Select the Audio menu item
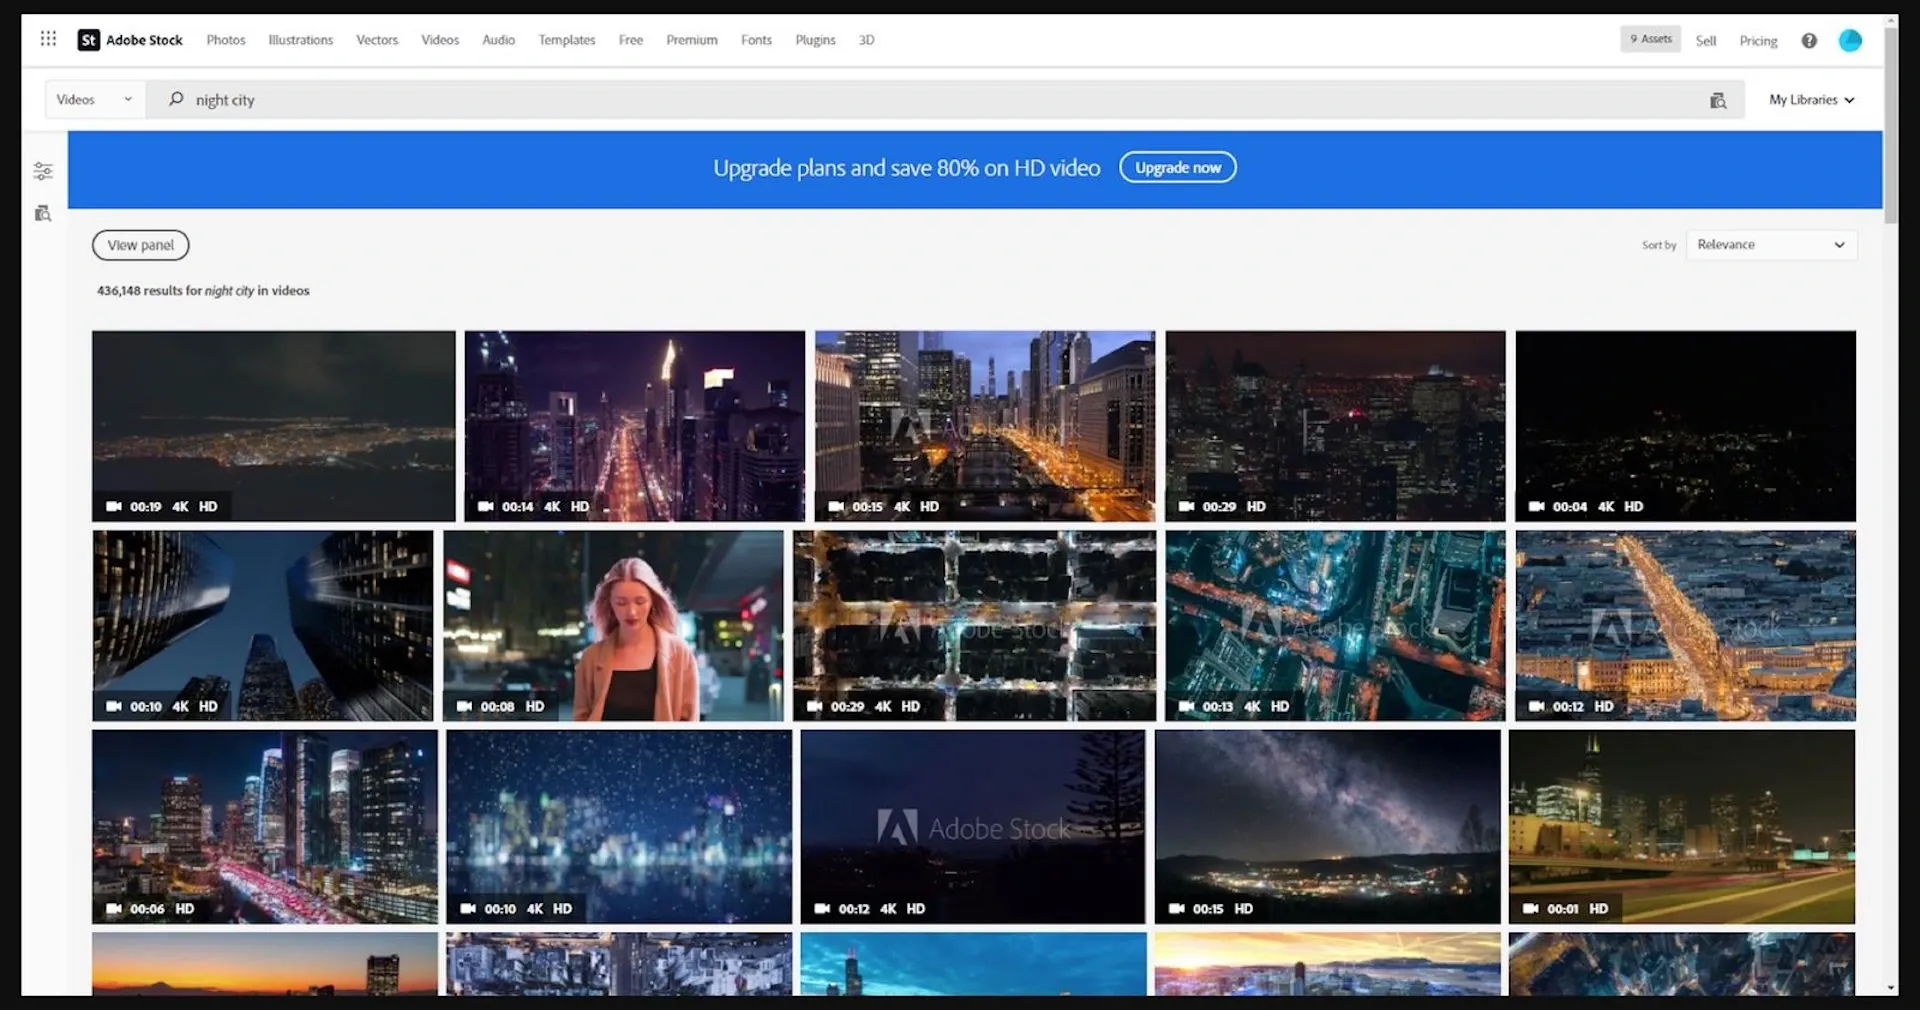Image resolution: width=1920 pixels, height=1010 pixels. tap(498, 40)
